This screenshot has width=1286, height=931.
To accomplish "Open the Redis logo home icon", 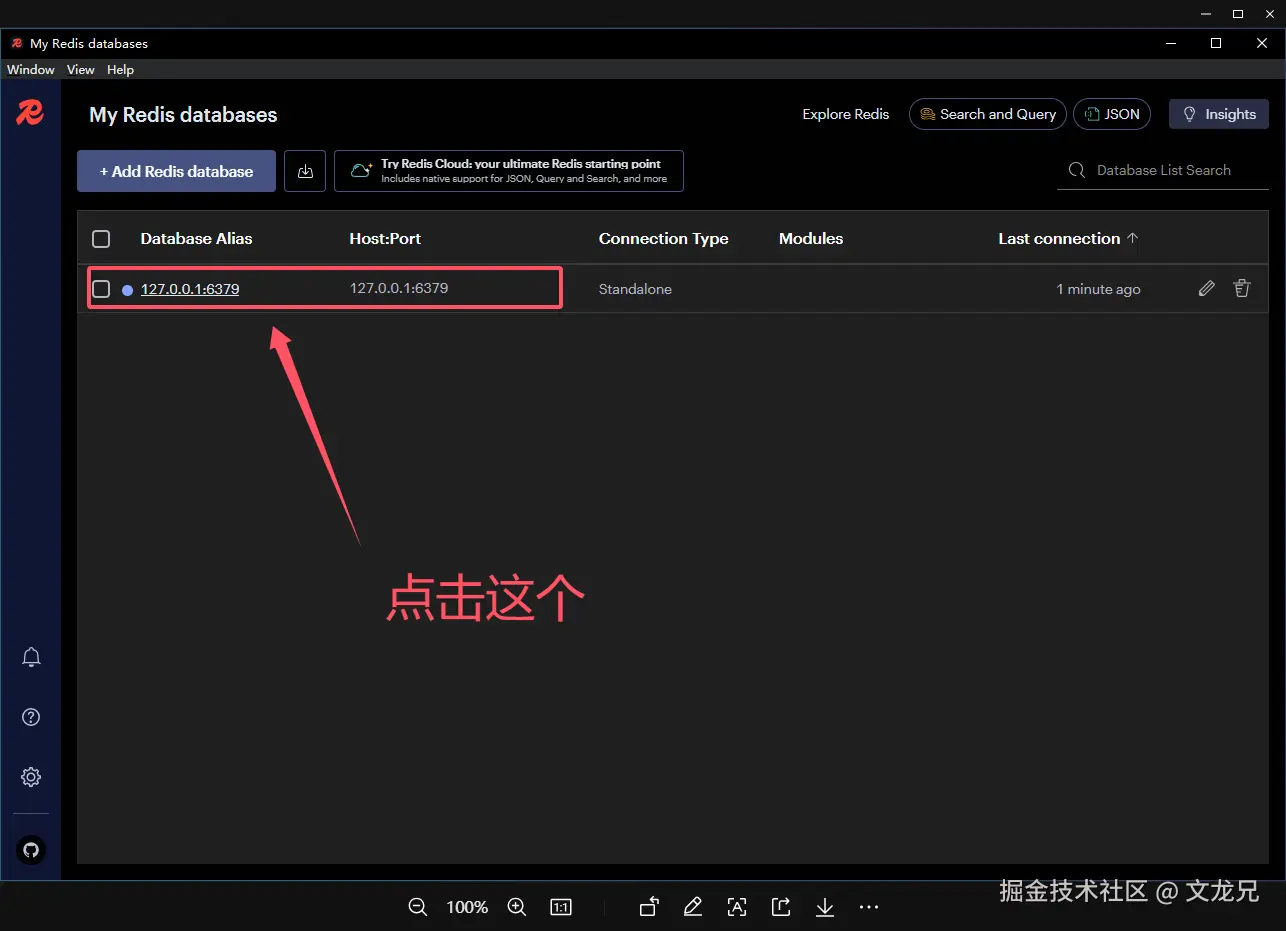I will coord(30,112).
